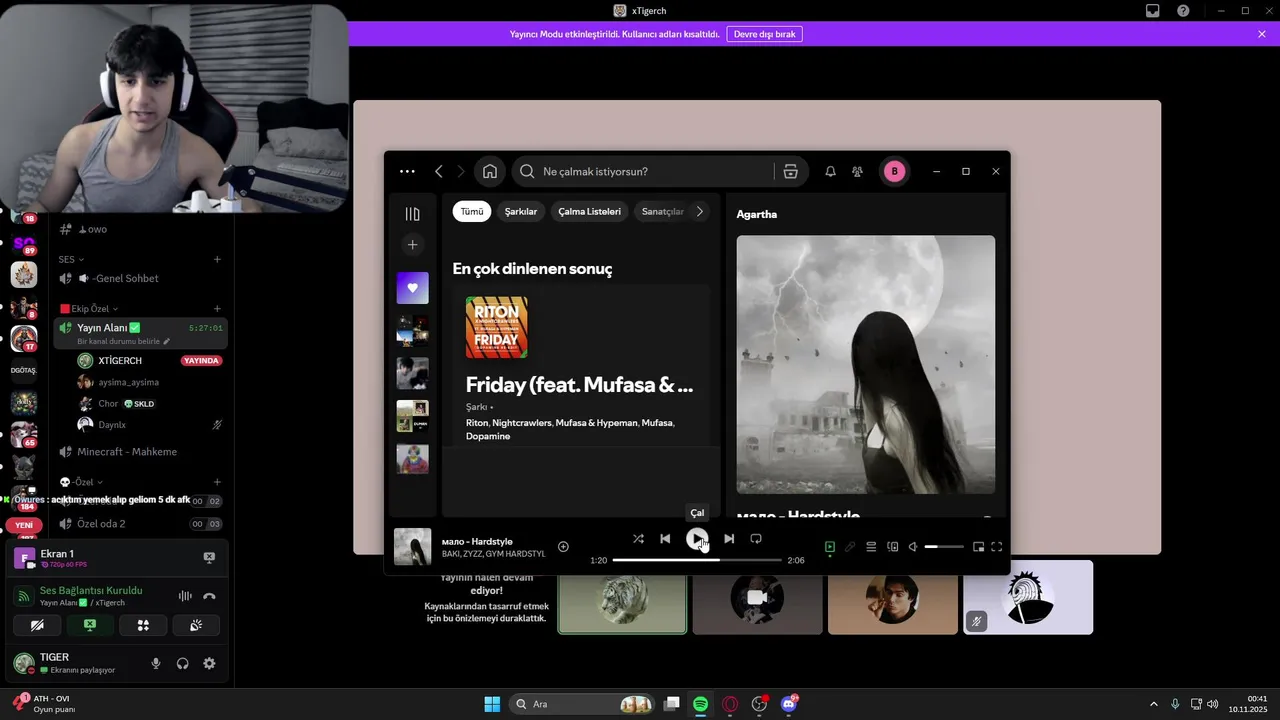1280x720 pixels.
Task: Disconnect from voice call
Action: click(209, 596)
